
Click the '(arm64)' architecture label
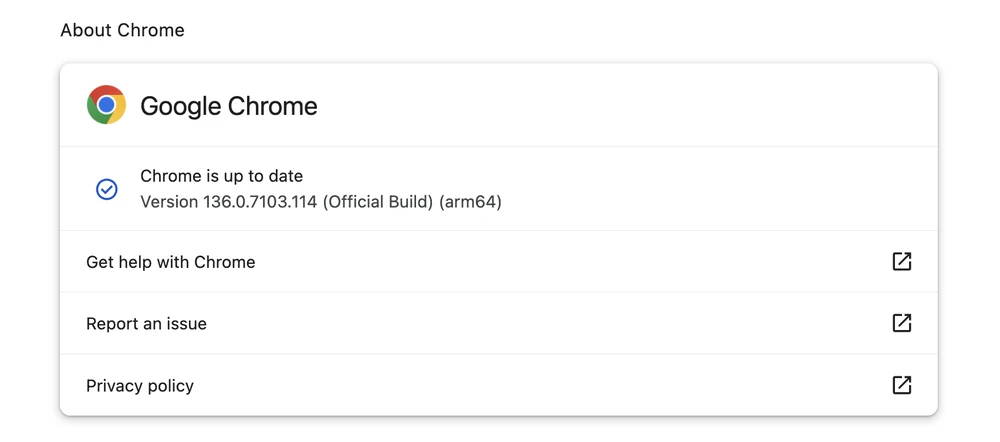tap(470, 202)
